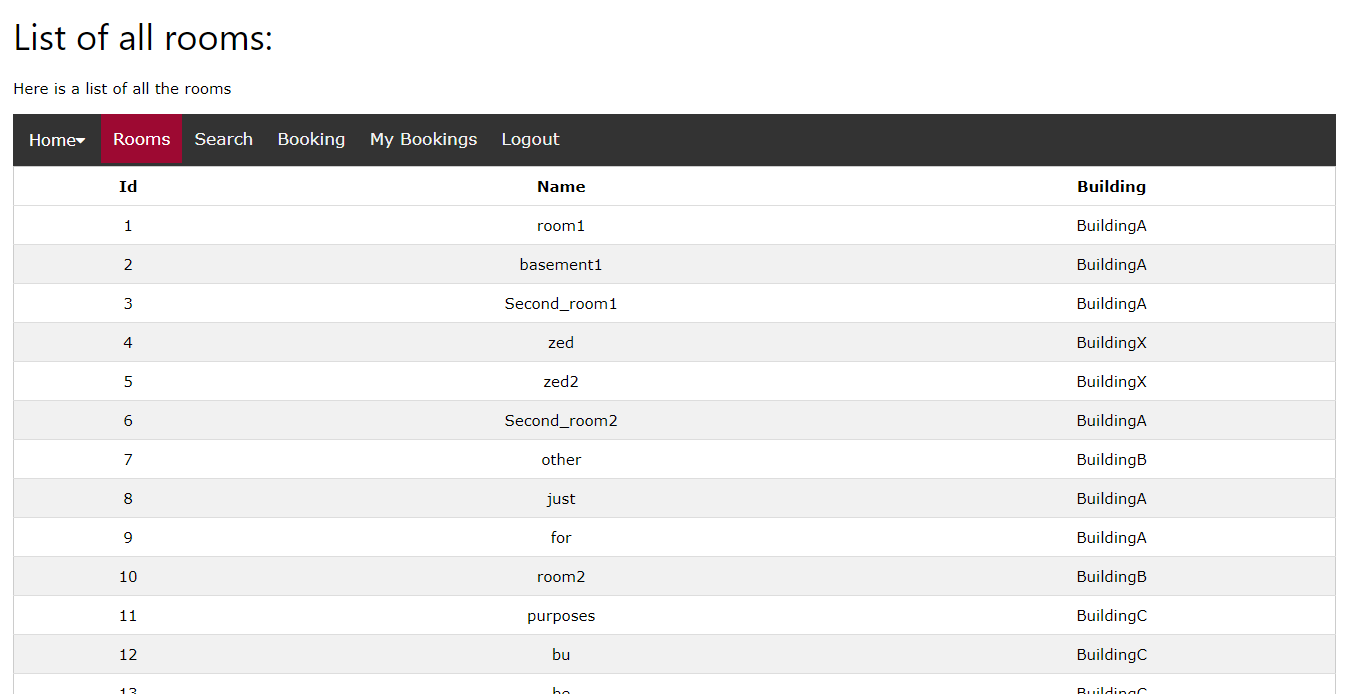Screen dimensions: 1358x694
Task: Click BuildingC in the bu row
Action: [1111, 655]
